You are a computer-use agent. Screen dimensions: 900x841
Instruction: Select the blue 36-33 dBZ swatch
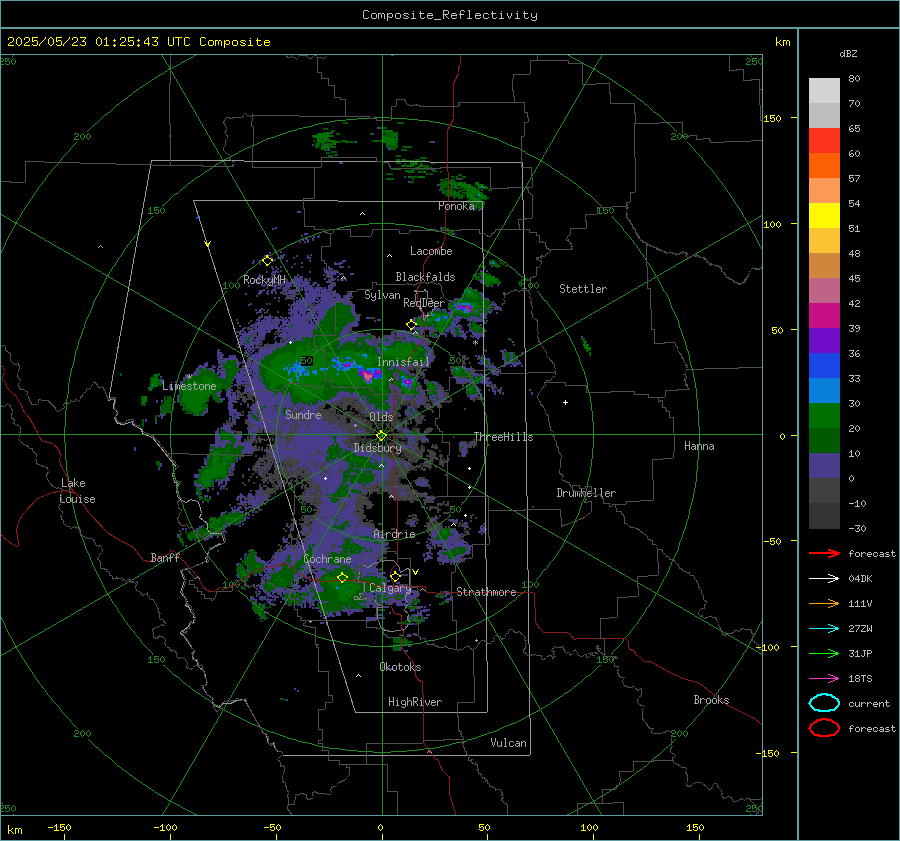coord(824,366)
